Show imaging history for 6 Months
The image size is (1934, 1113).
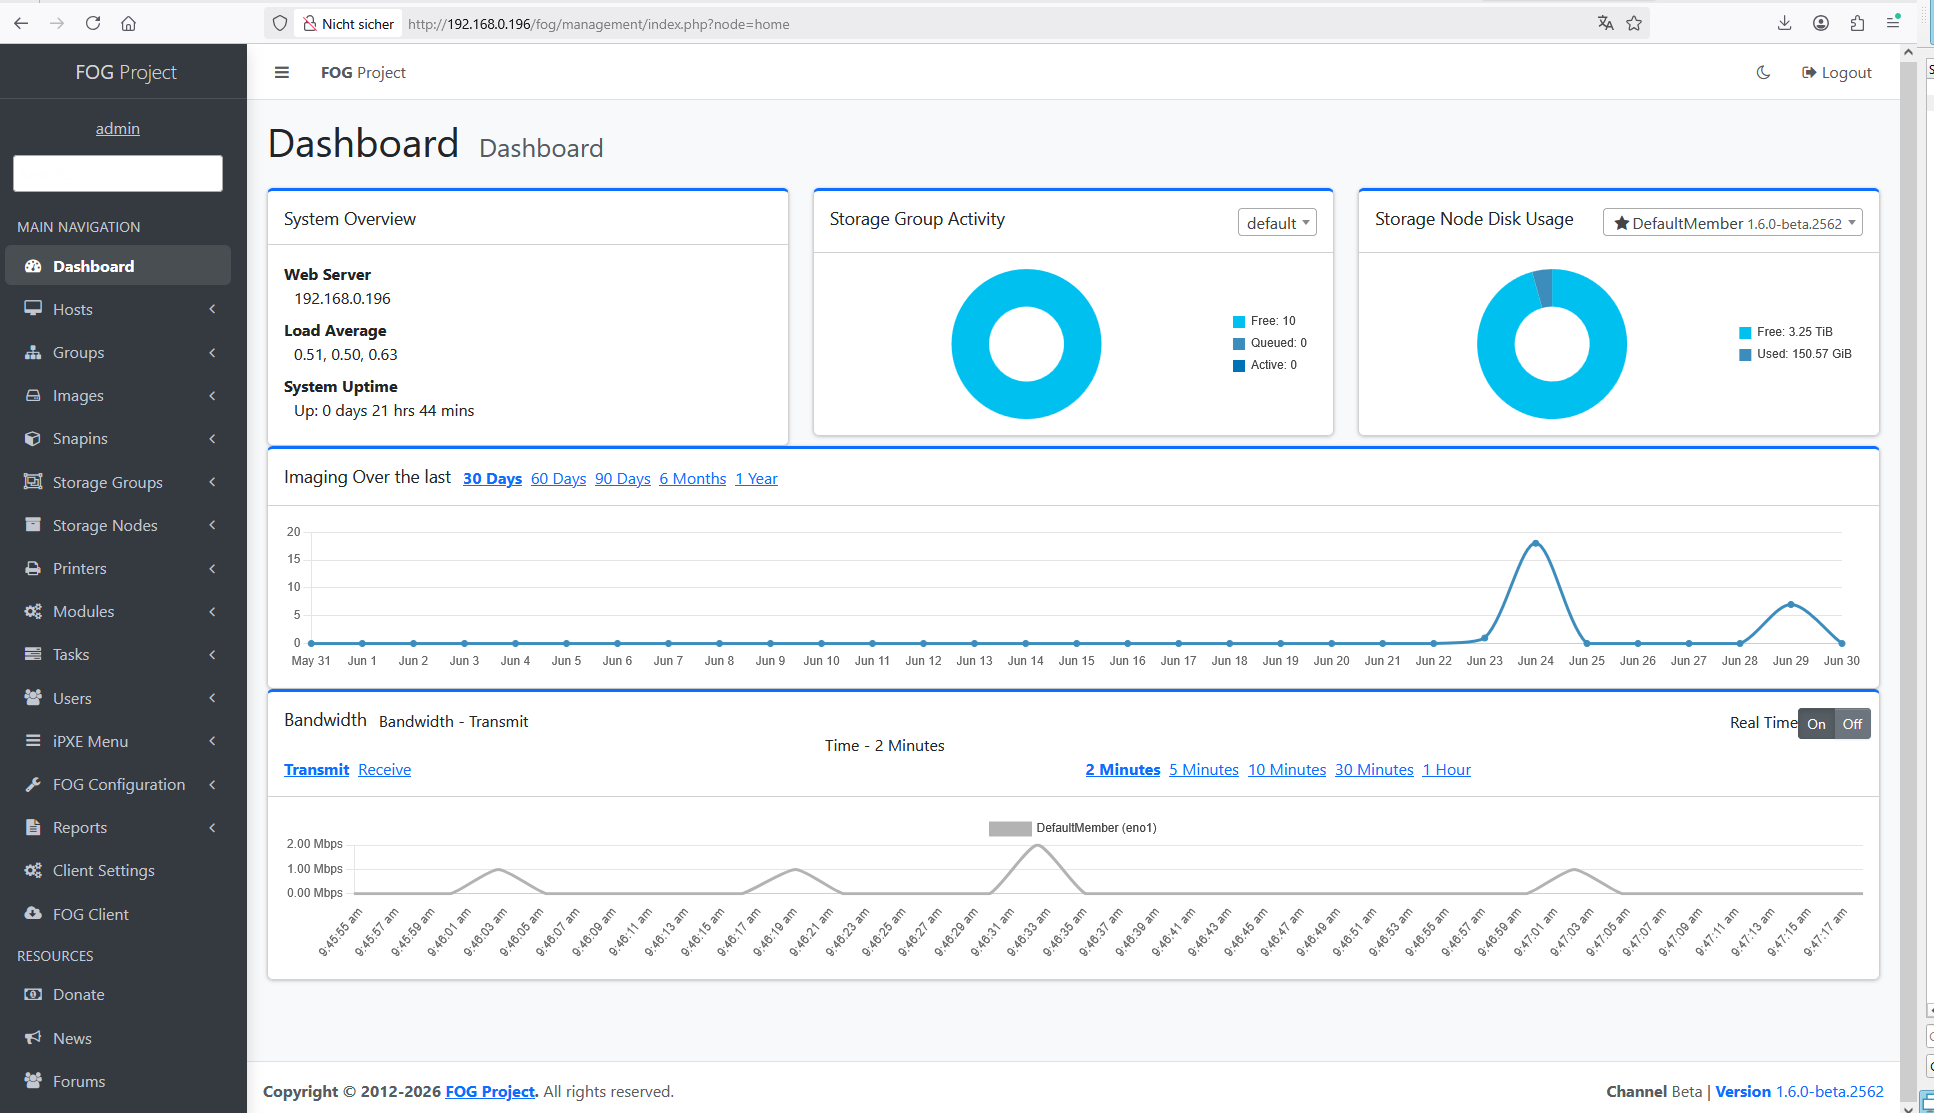[x=692, y=479]
